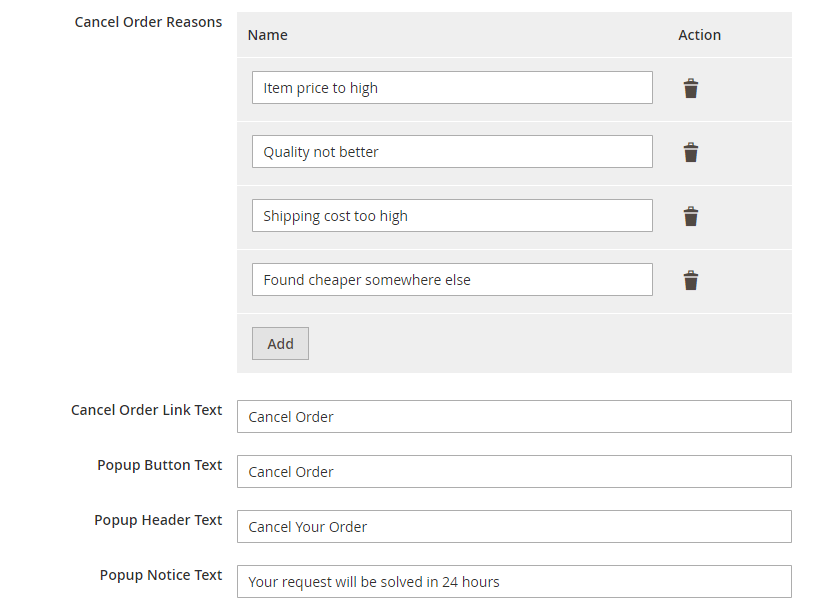This screenshot has height=614, width=816.
Task: Click the Popup Notice Text input
Action: pyautogui.click(x=514, y=582)
